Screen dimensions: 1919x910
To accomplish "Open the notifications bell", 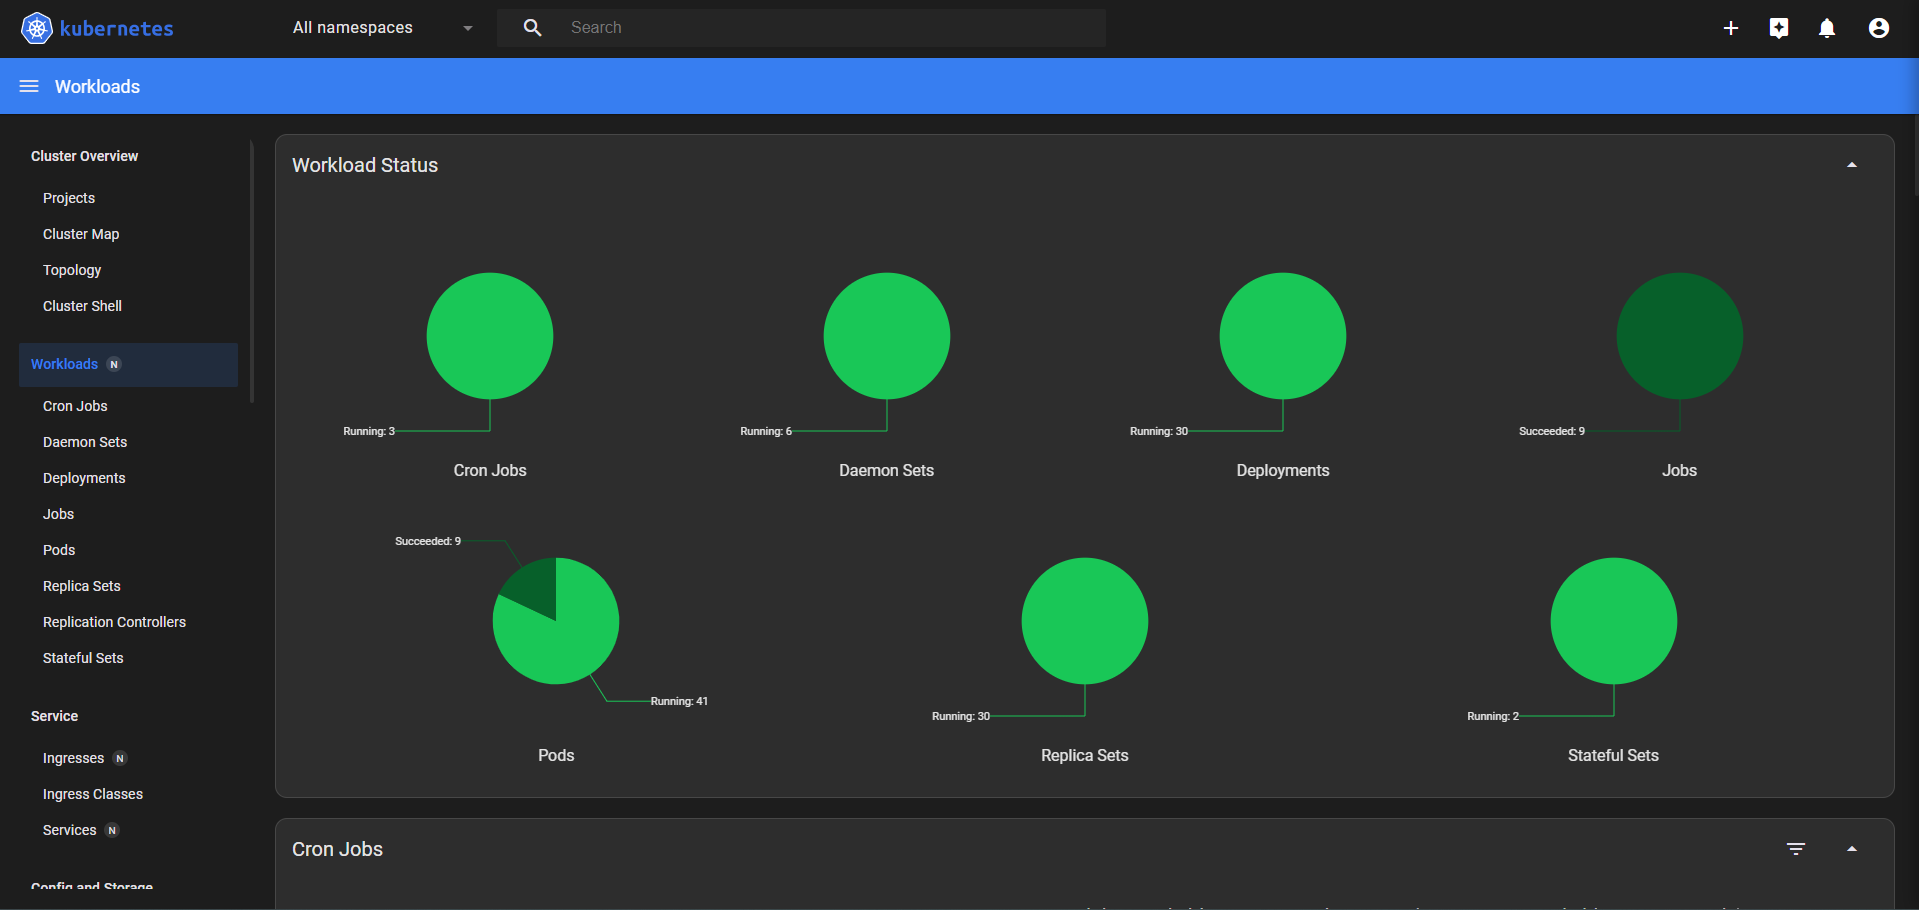I will [x=1827, y=28].
